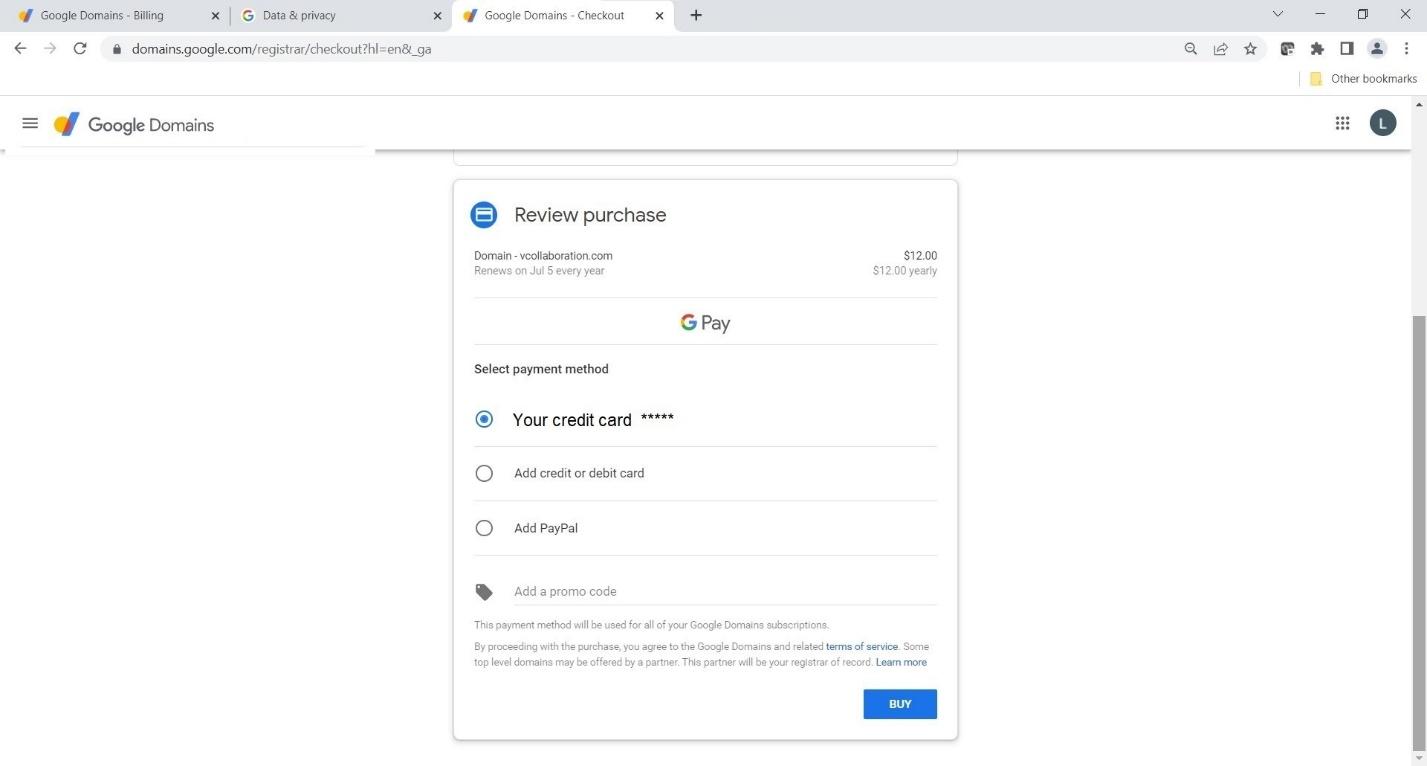1427x766 pixels.
Task: Click the Select payment method heading
Action: point(541,369)
